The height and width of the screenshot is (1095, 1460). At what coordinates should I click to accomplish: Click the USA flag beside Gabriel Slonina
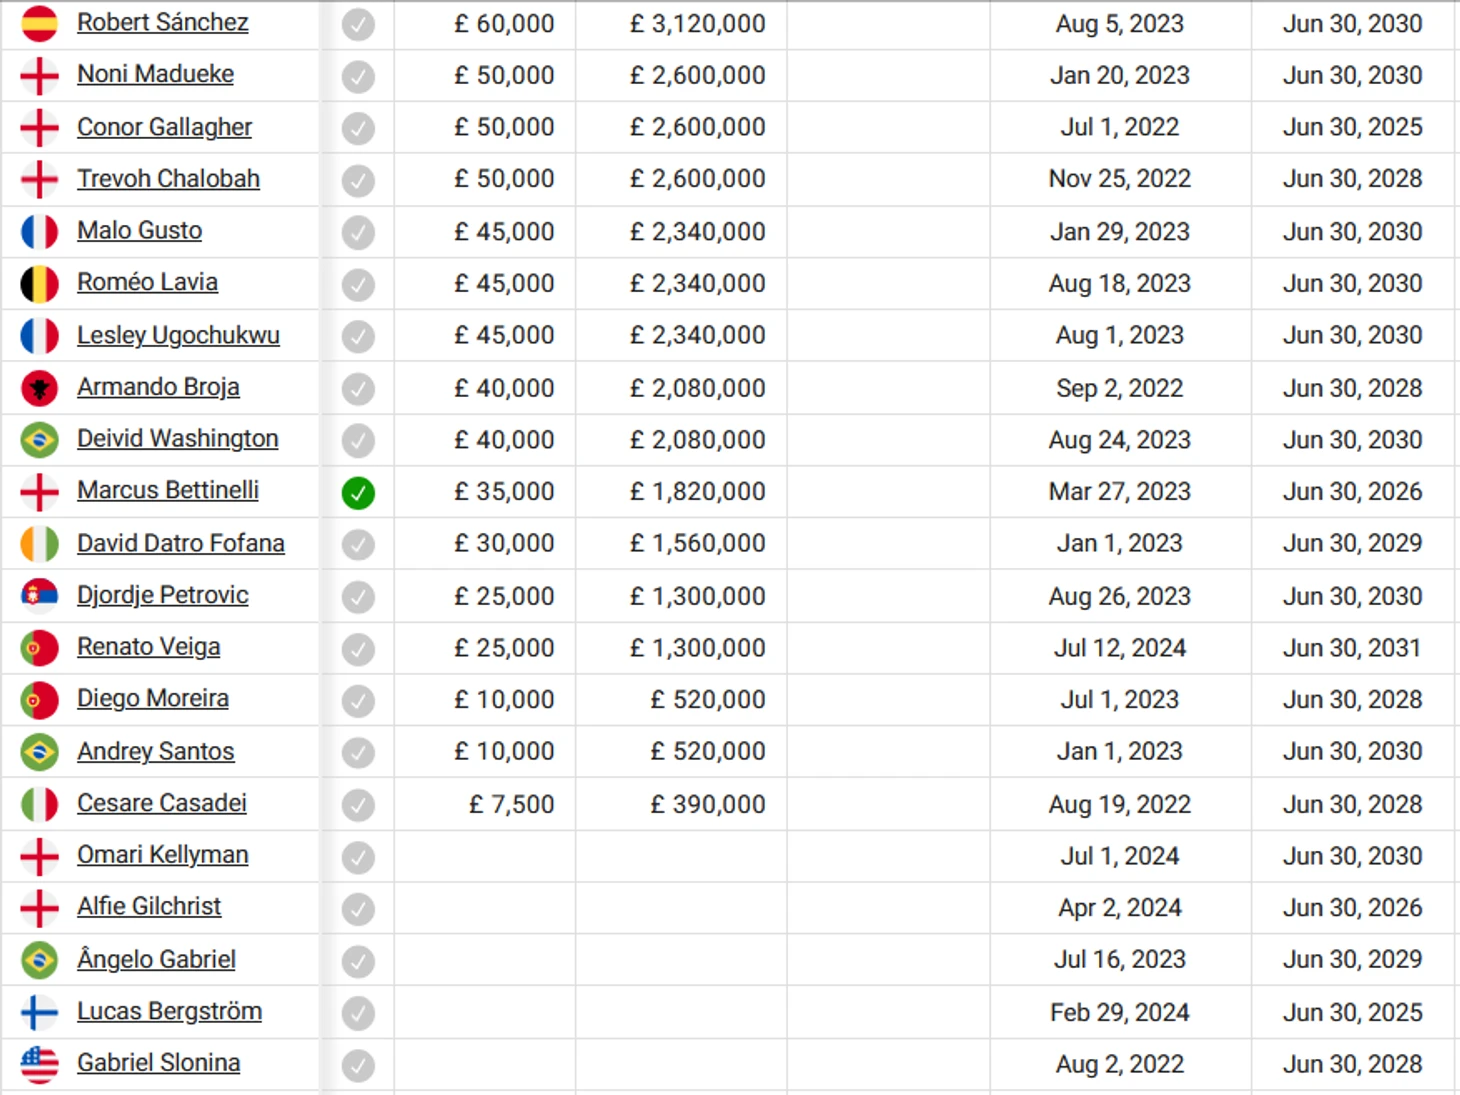(x=39, y=1064)
